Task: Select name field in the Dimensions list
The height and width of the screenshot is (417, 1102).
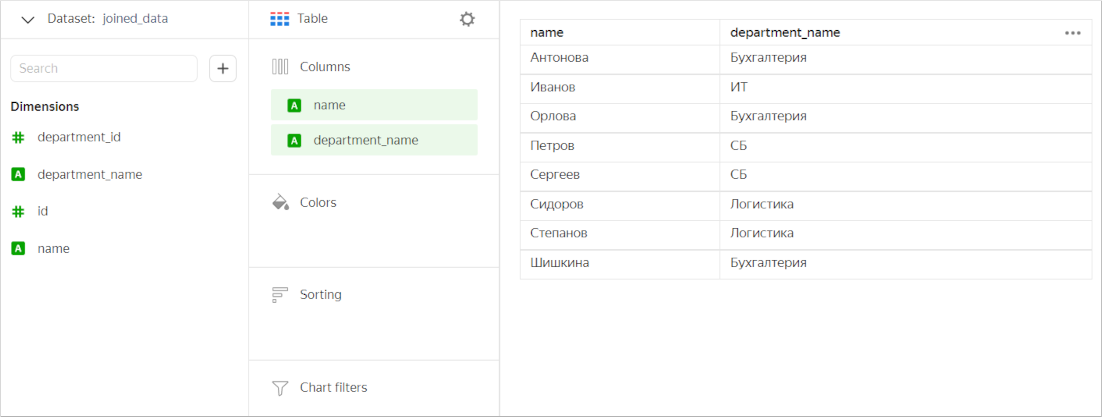Action: (x=53, y=248)
